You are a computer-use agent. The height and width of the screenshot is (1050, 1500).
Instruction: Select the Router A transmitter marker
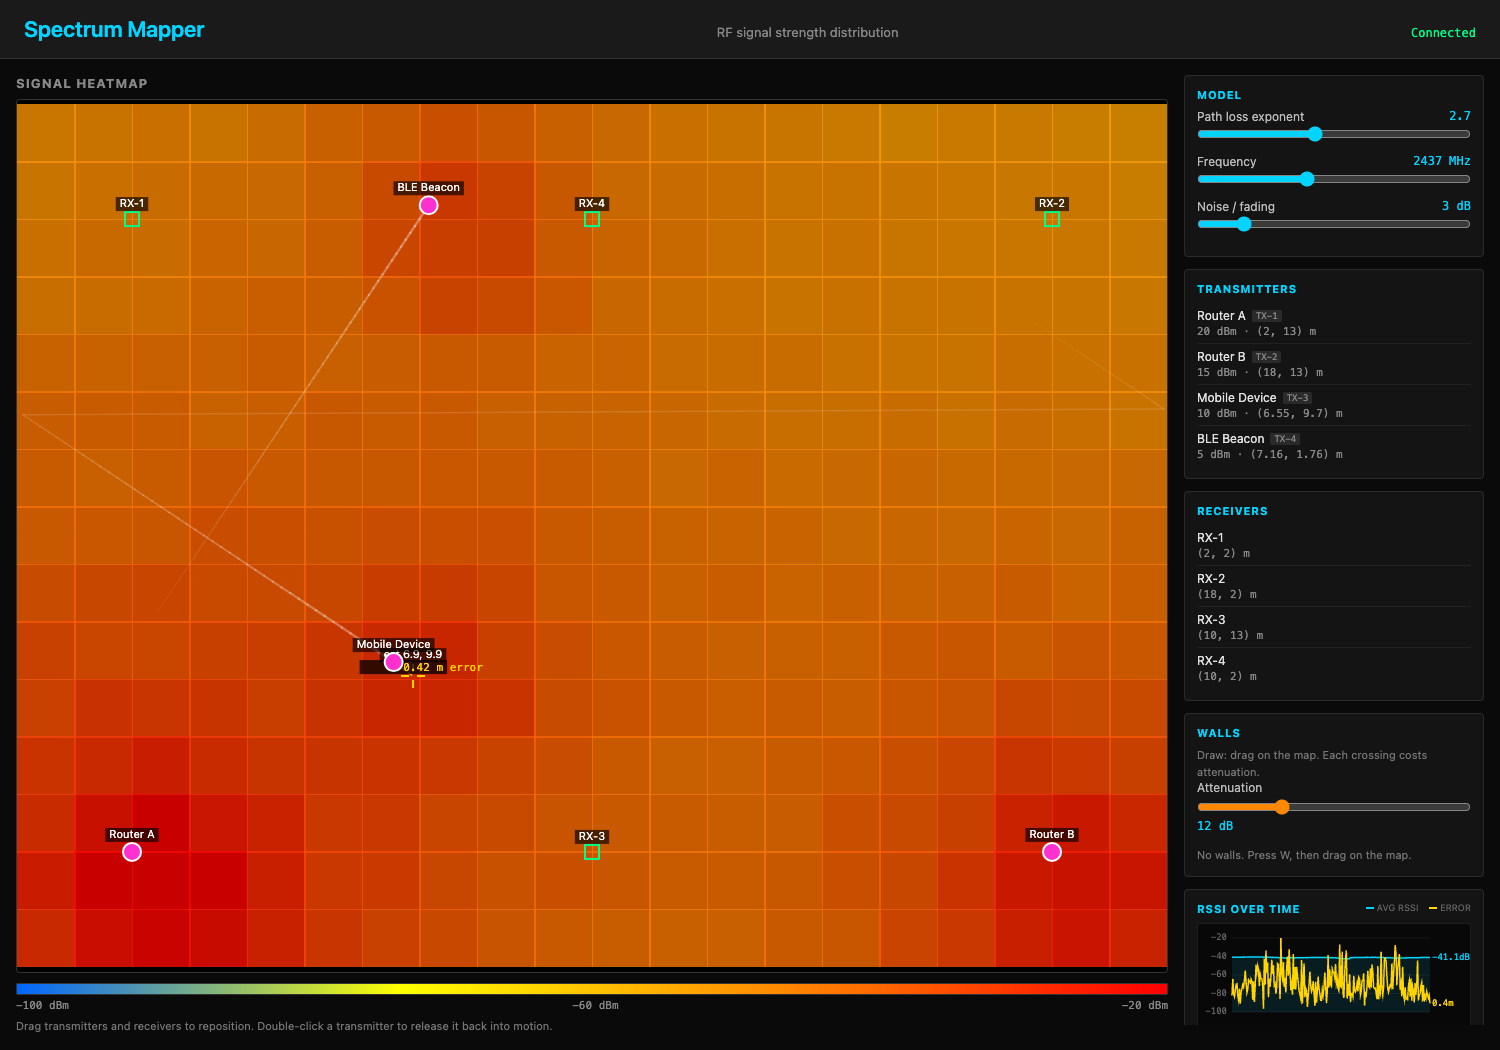point(132,852)
